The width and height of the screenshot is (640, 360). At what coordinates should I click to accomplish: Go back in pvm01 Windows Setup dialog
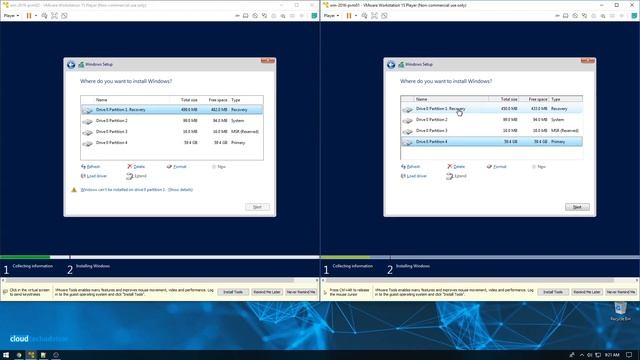pyautogui.click(x=391, y=64)
